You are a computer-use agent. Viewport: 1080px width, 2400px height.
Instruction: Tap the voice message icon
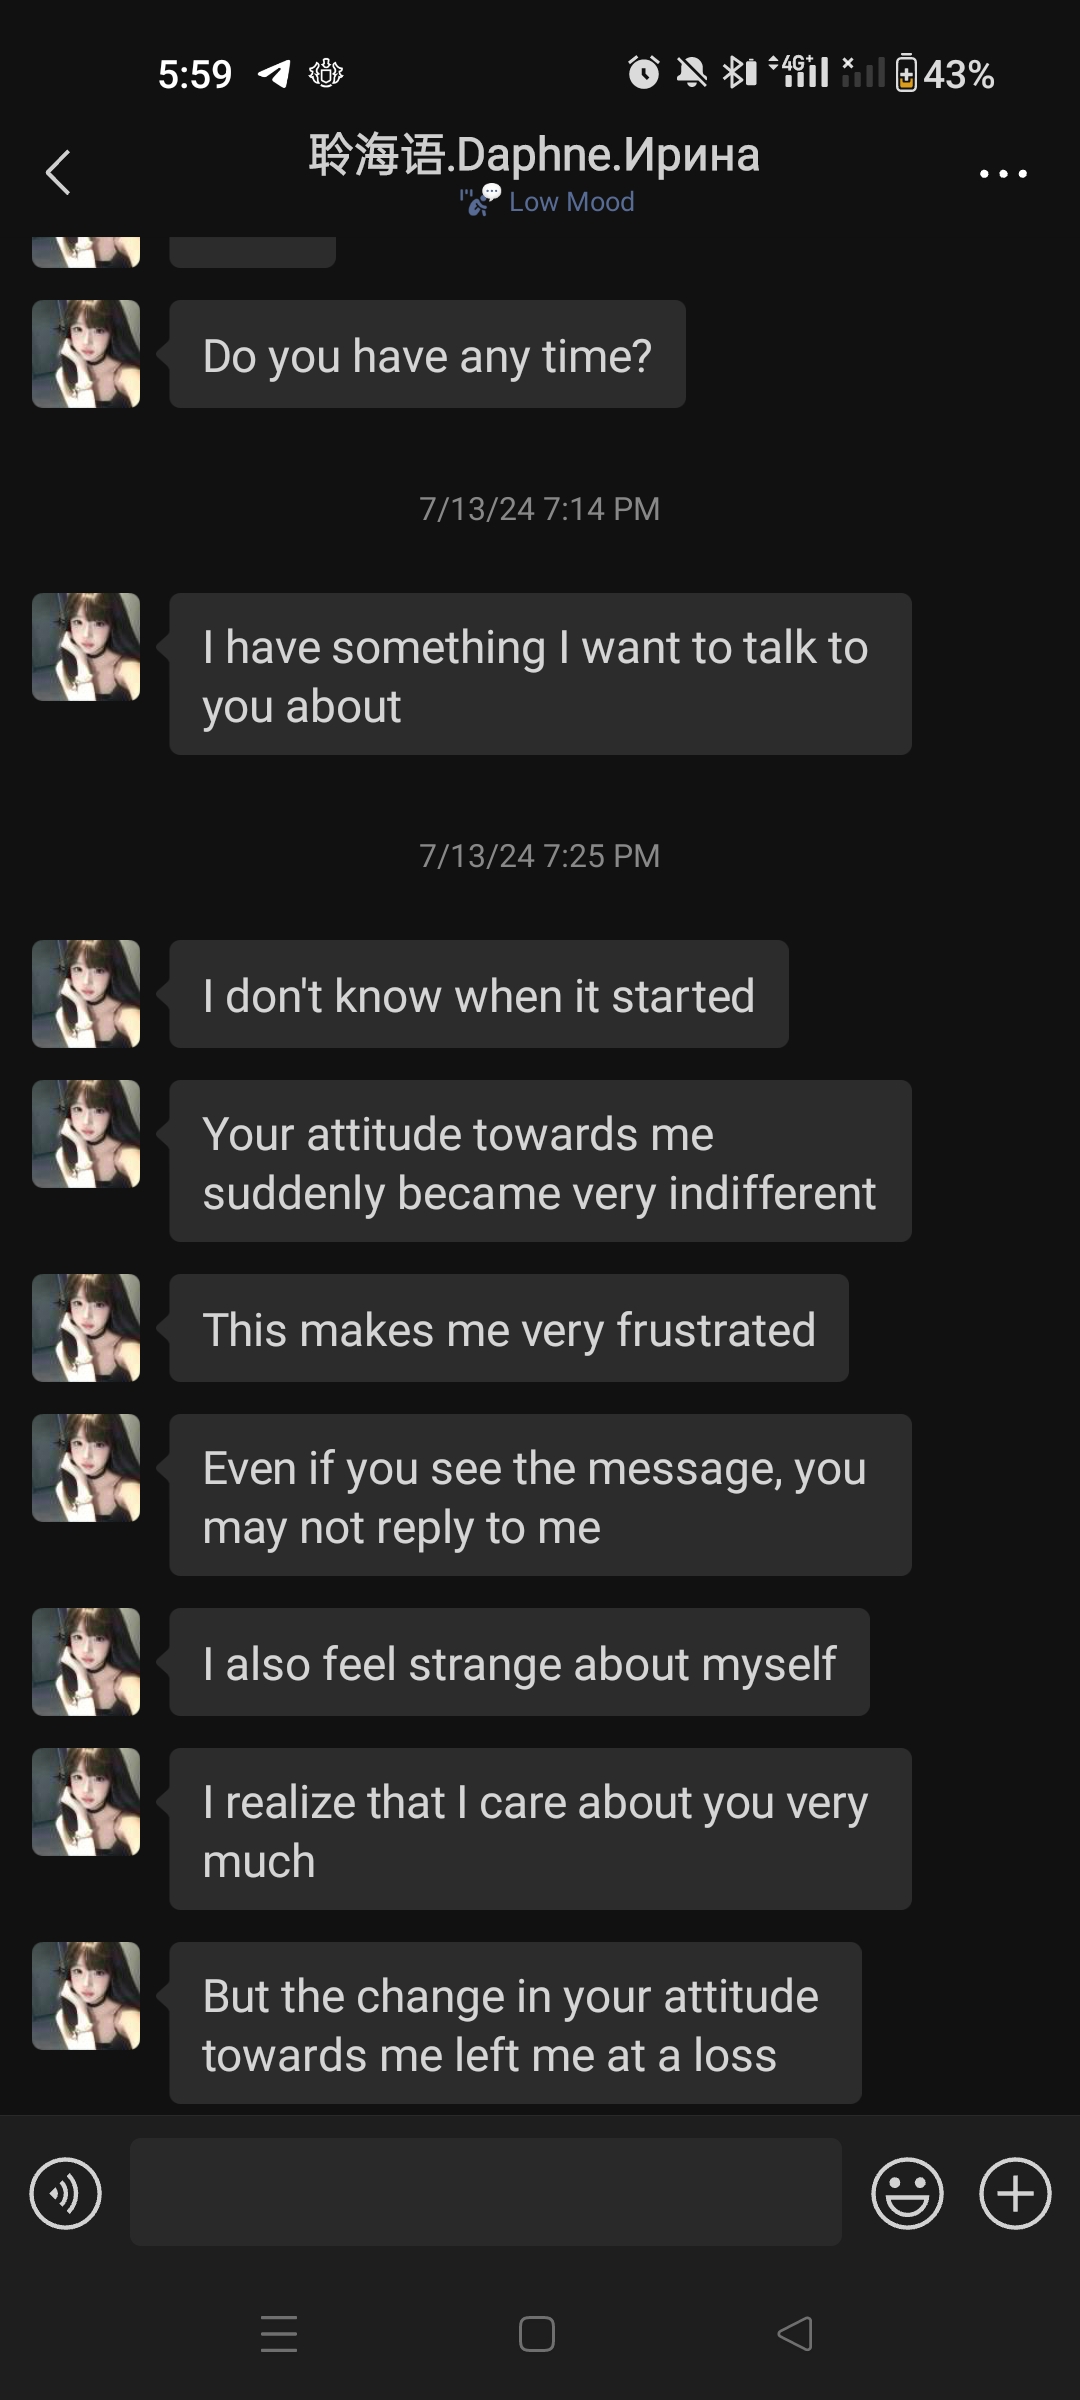click(66, 2193)
